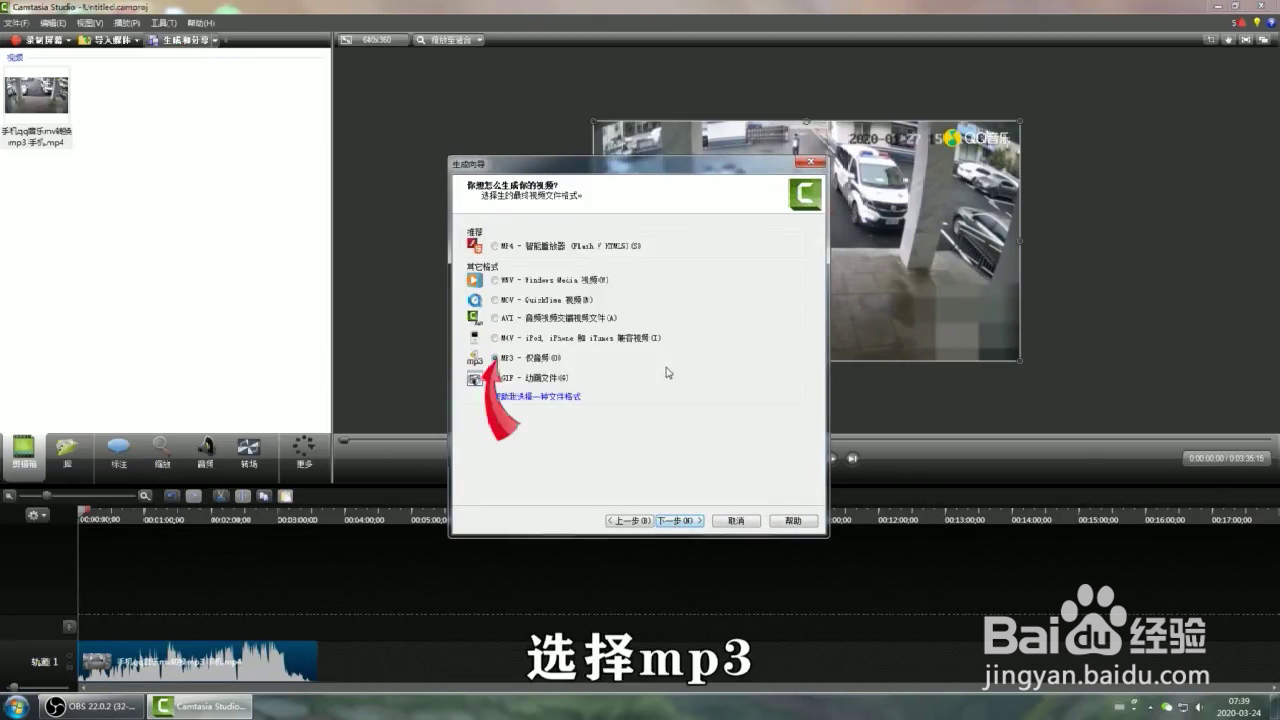The height and width of the screenshot is (720, 1280).
Task: Choose the AVI 音频视频交错 format option
Action: (494, 318)
